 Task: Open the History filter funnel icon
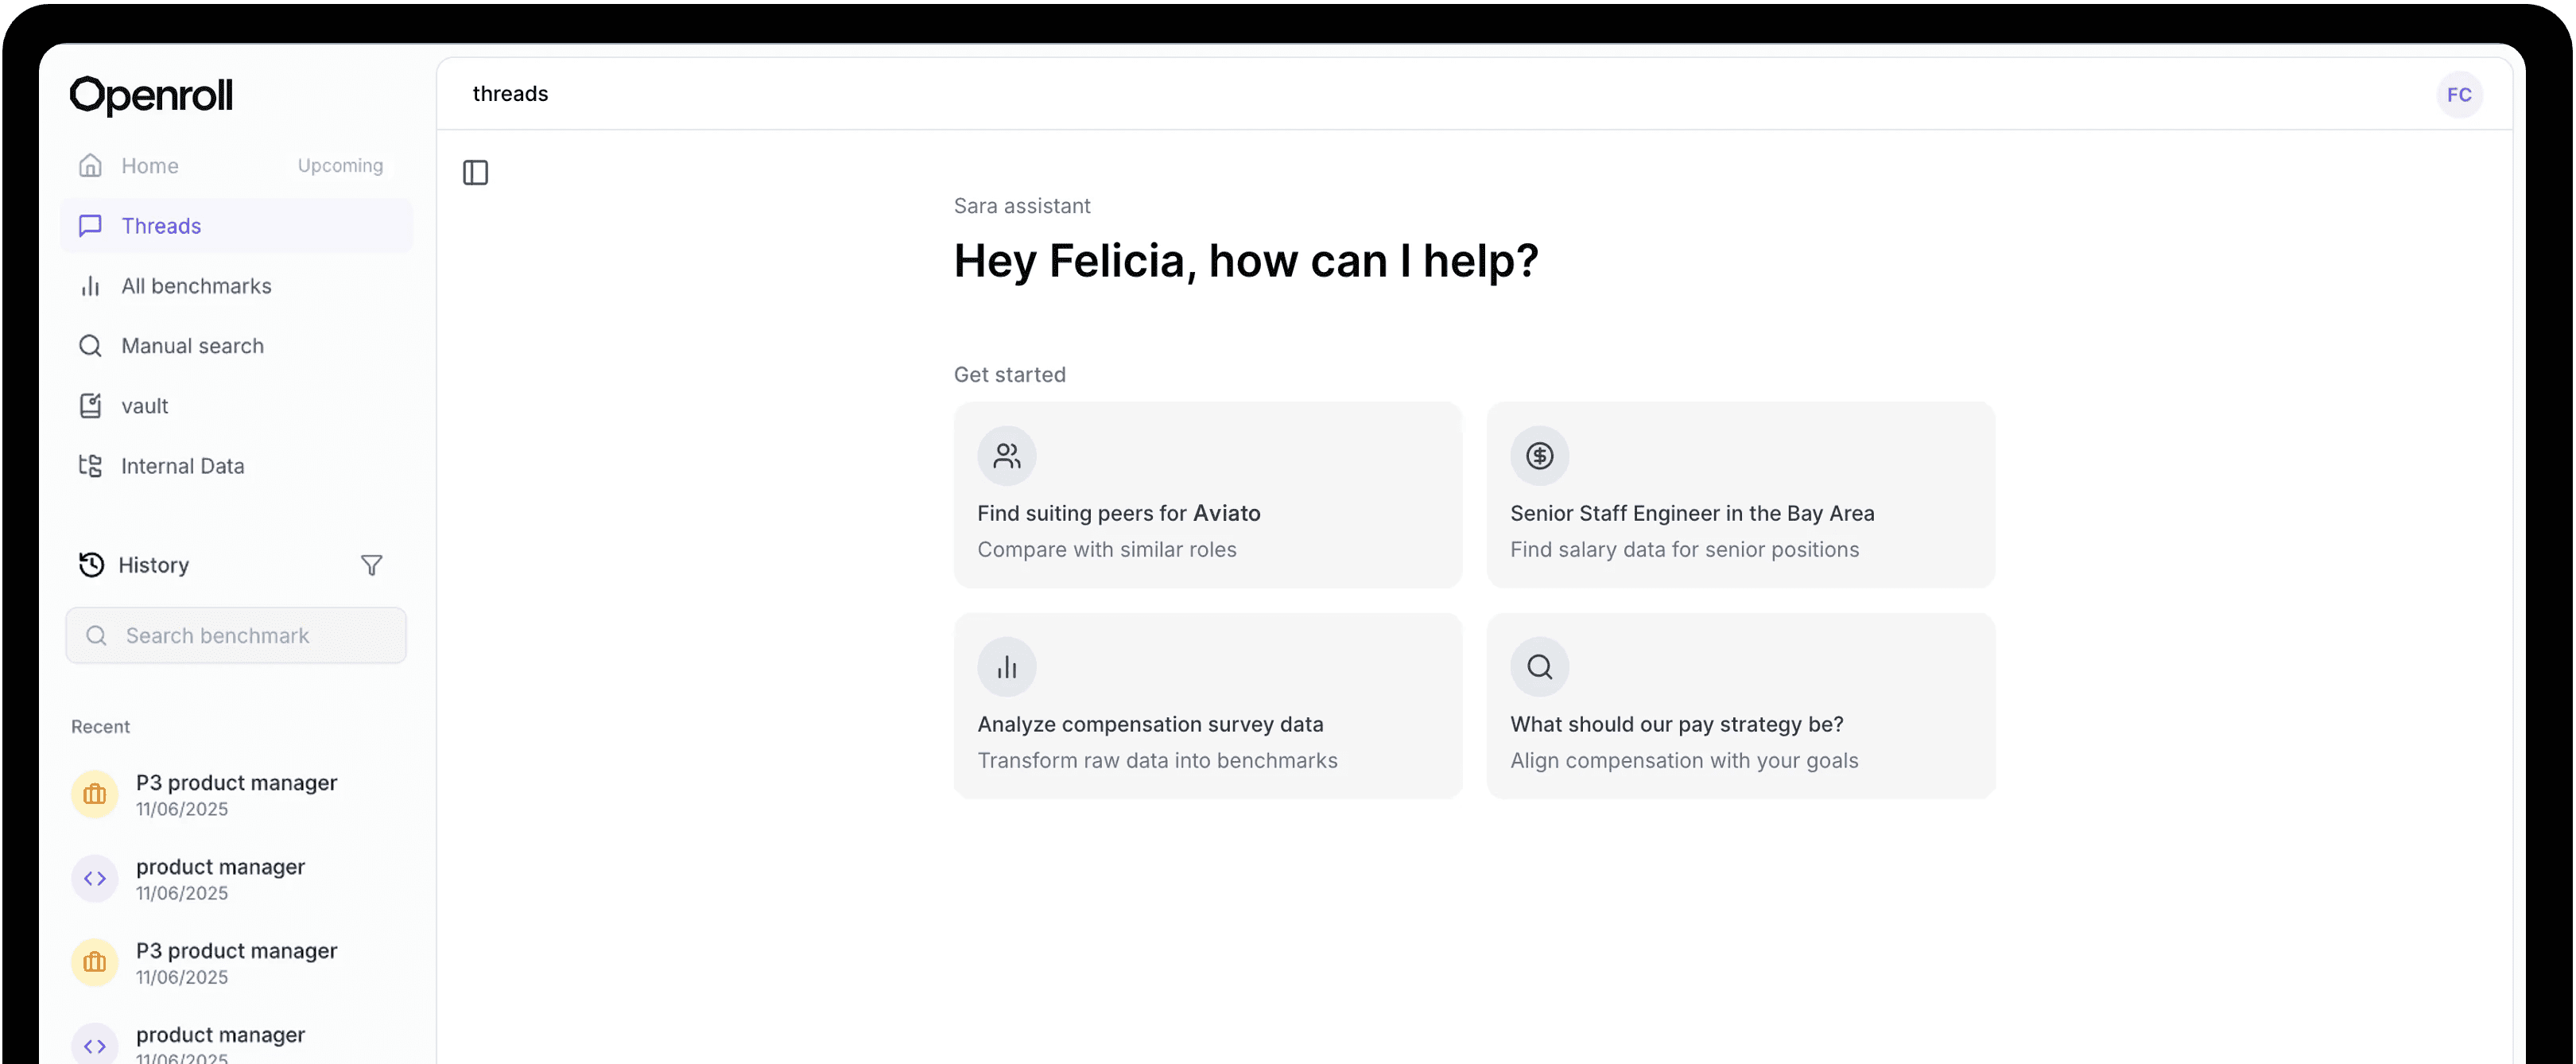pos(371,566)
